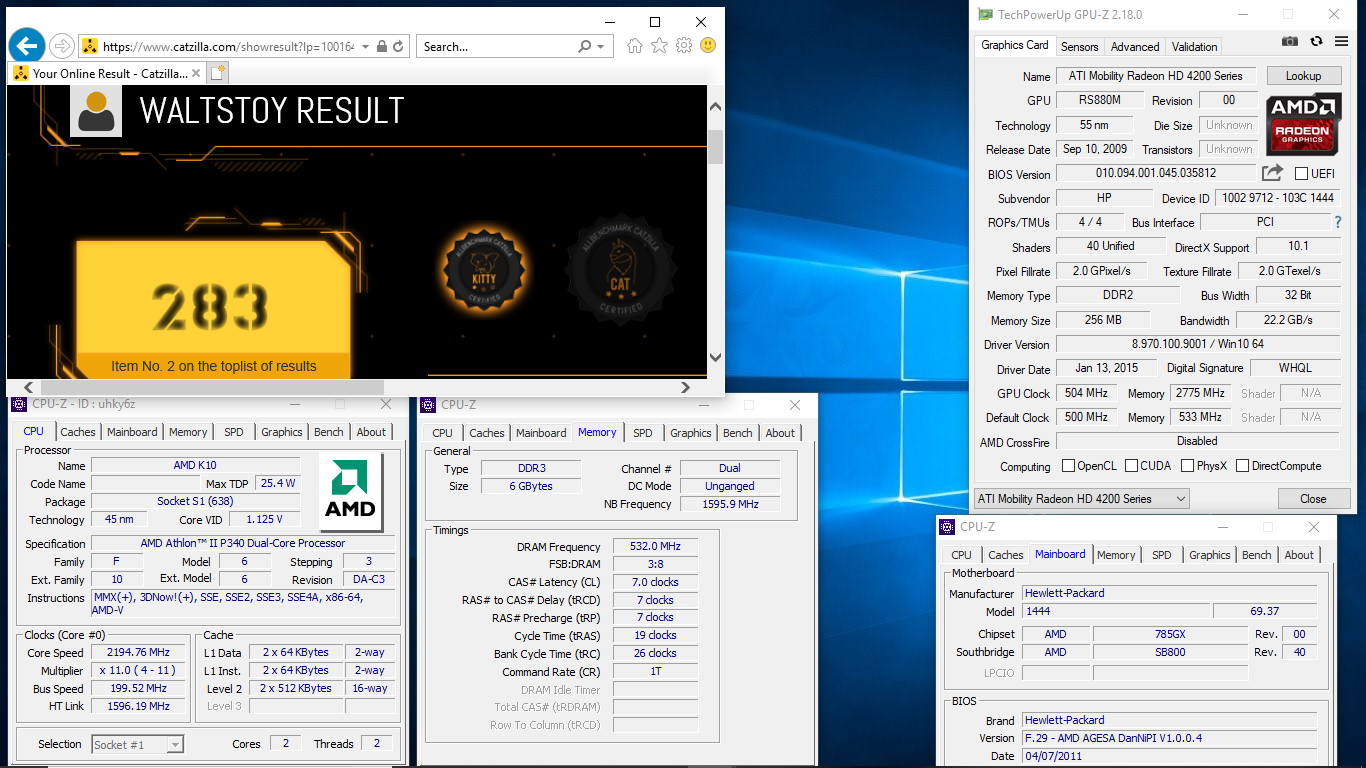Open About tab in CPU-Z ID window
This screenshot has width=1366, height=768.
coord(371,432)
